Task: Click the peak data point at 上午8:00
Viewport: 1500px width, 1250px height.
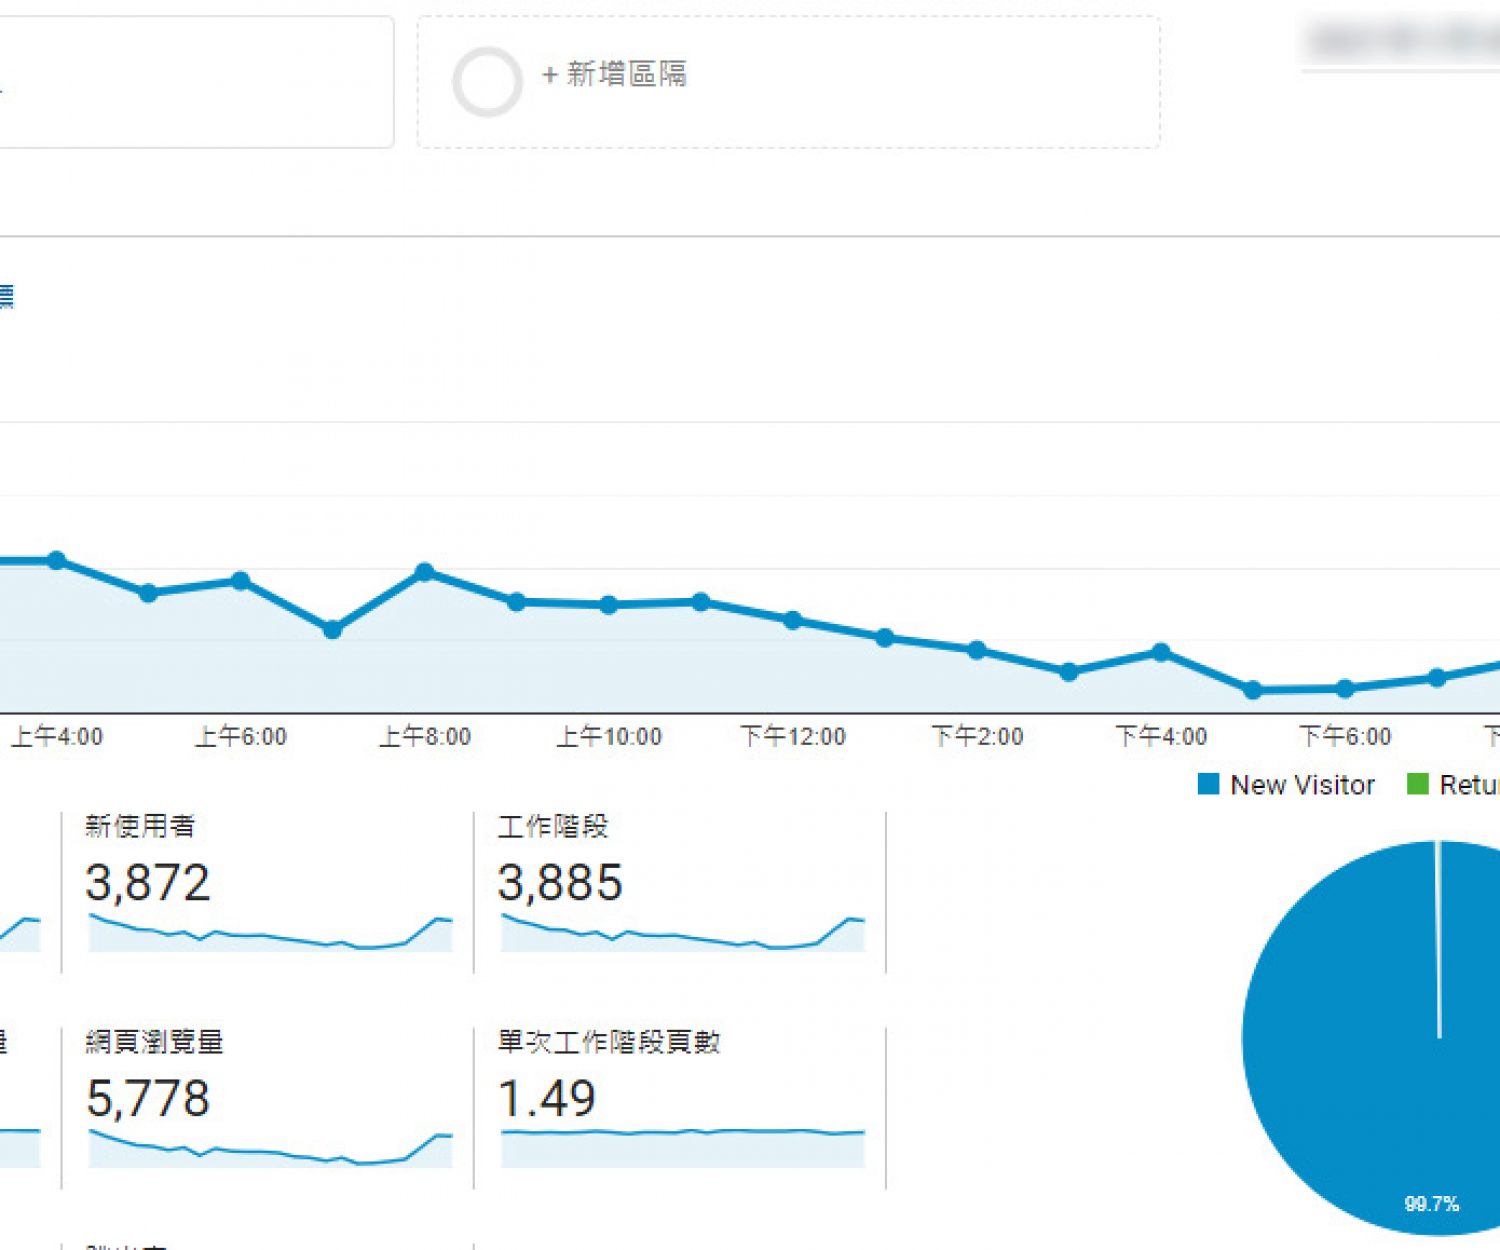Action: (x=424, y=572)
